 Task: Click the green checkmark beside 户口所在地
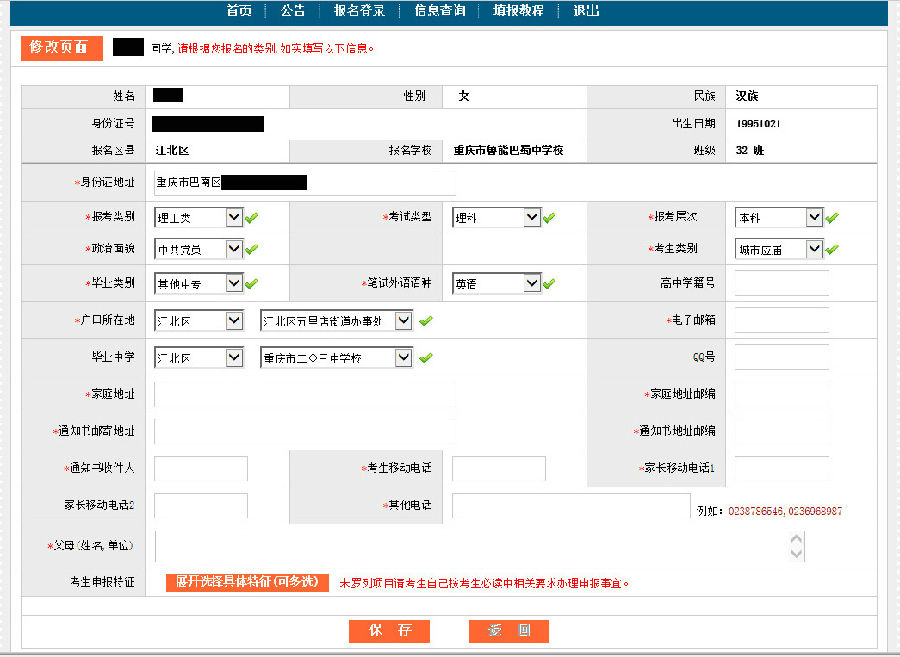tap(427, 321)
